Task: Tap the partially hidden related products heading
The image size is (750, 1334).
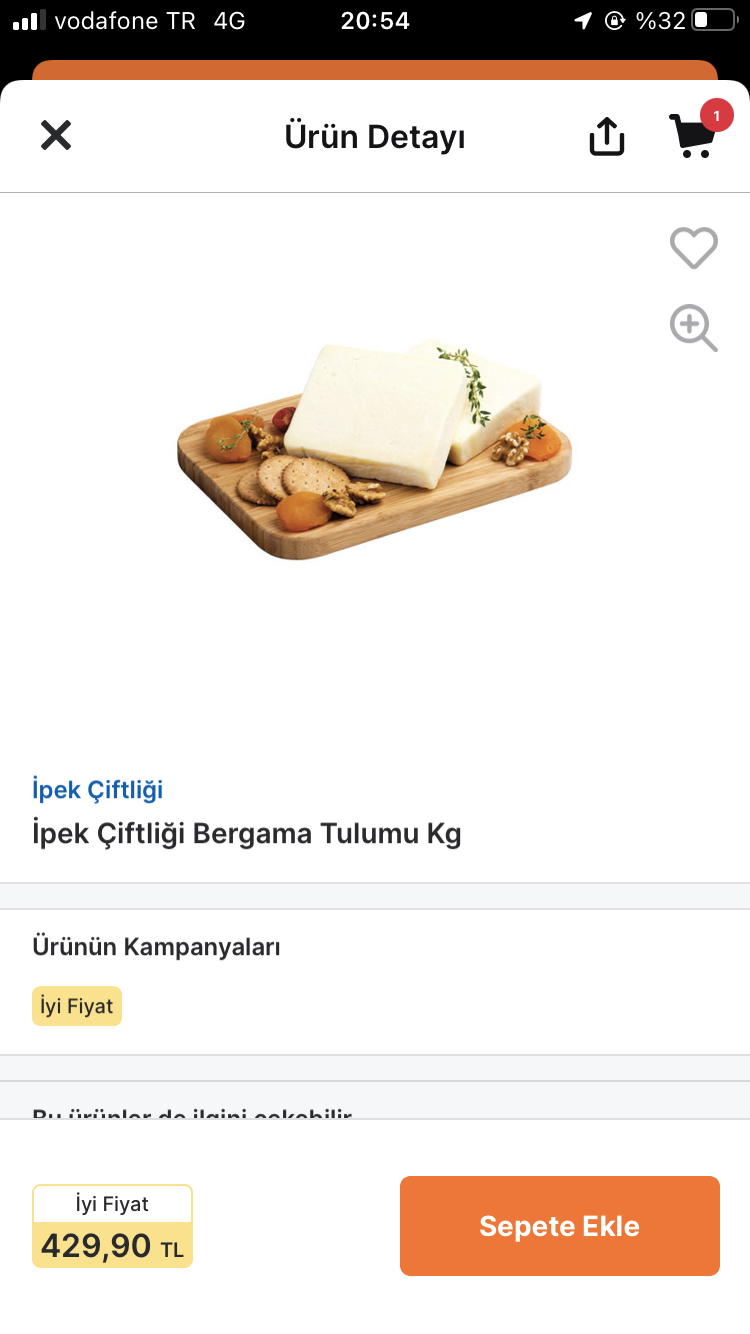Action: tap(192, 1113)
